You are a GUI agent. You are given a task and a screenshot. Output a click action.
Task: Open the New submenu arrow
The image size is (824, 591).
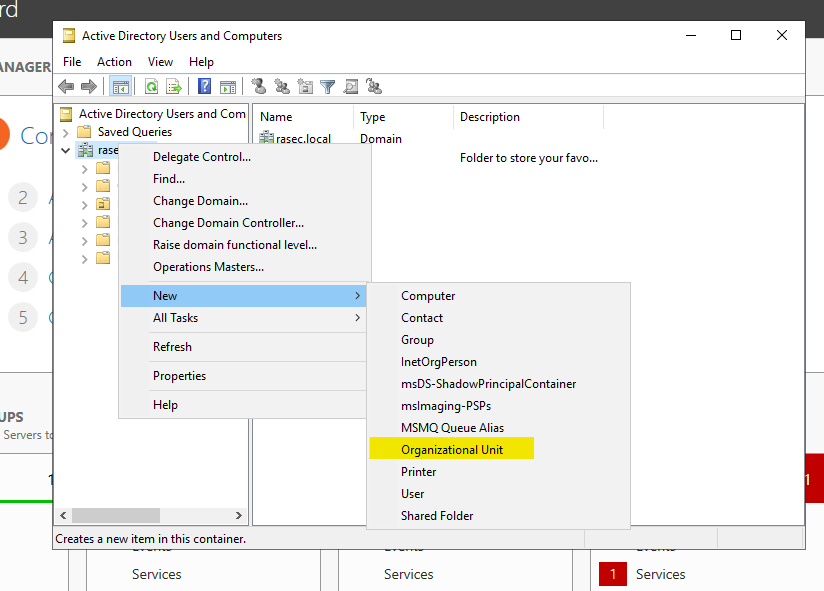click(357, 296)
